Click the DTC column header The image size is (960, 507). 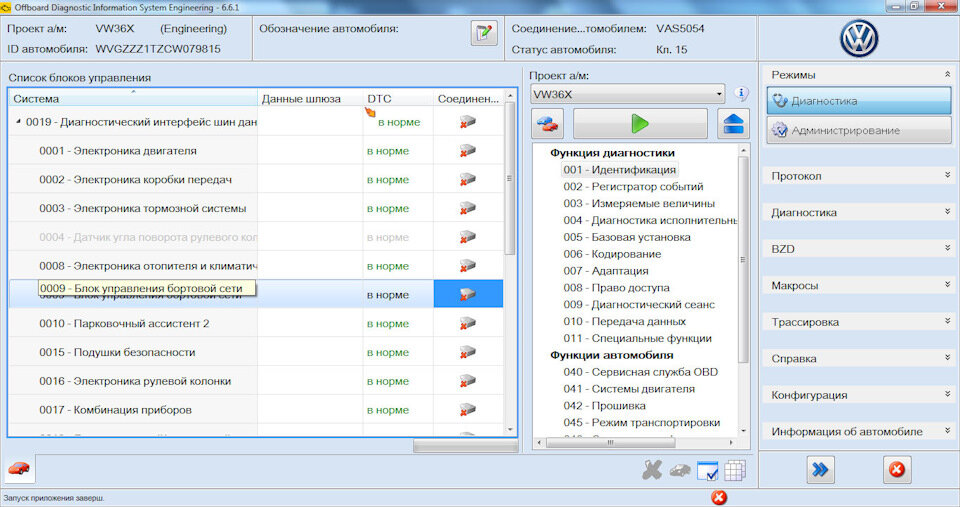click(398, 99)
